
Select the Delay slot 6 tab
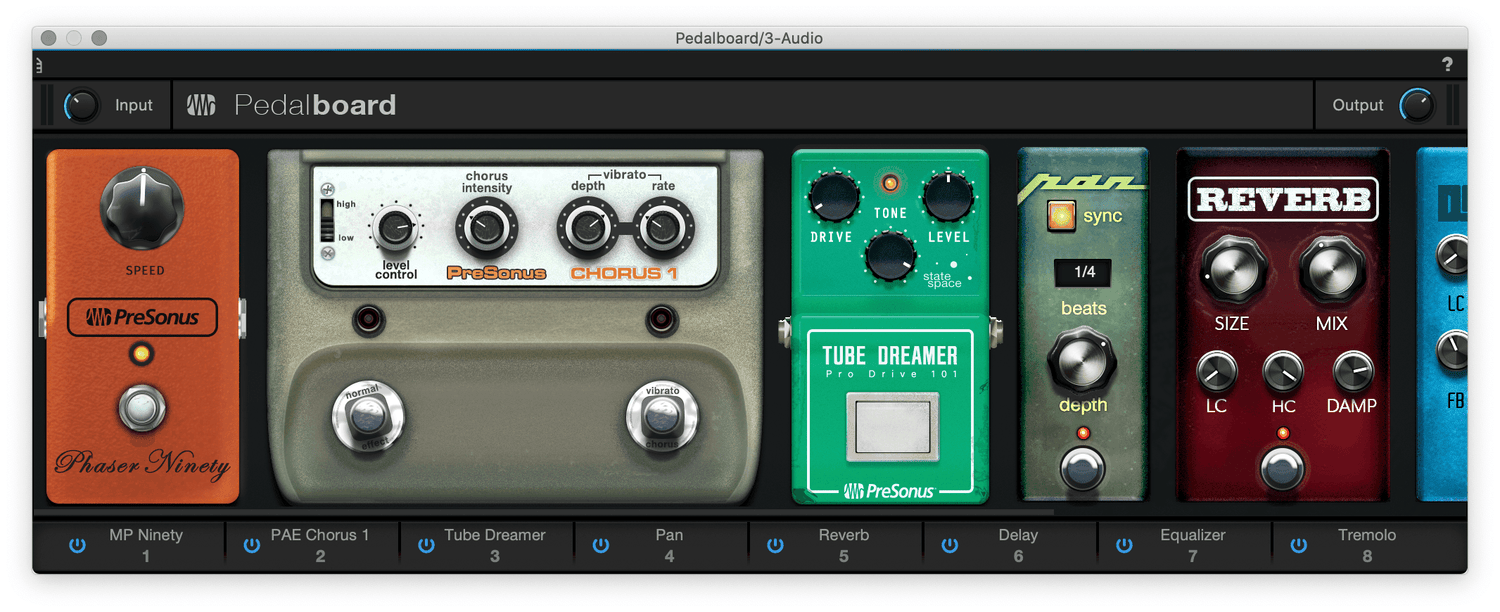coord(1017,545)
